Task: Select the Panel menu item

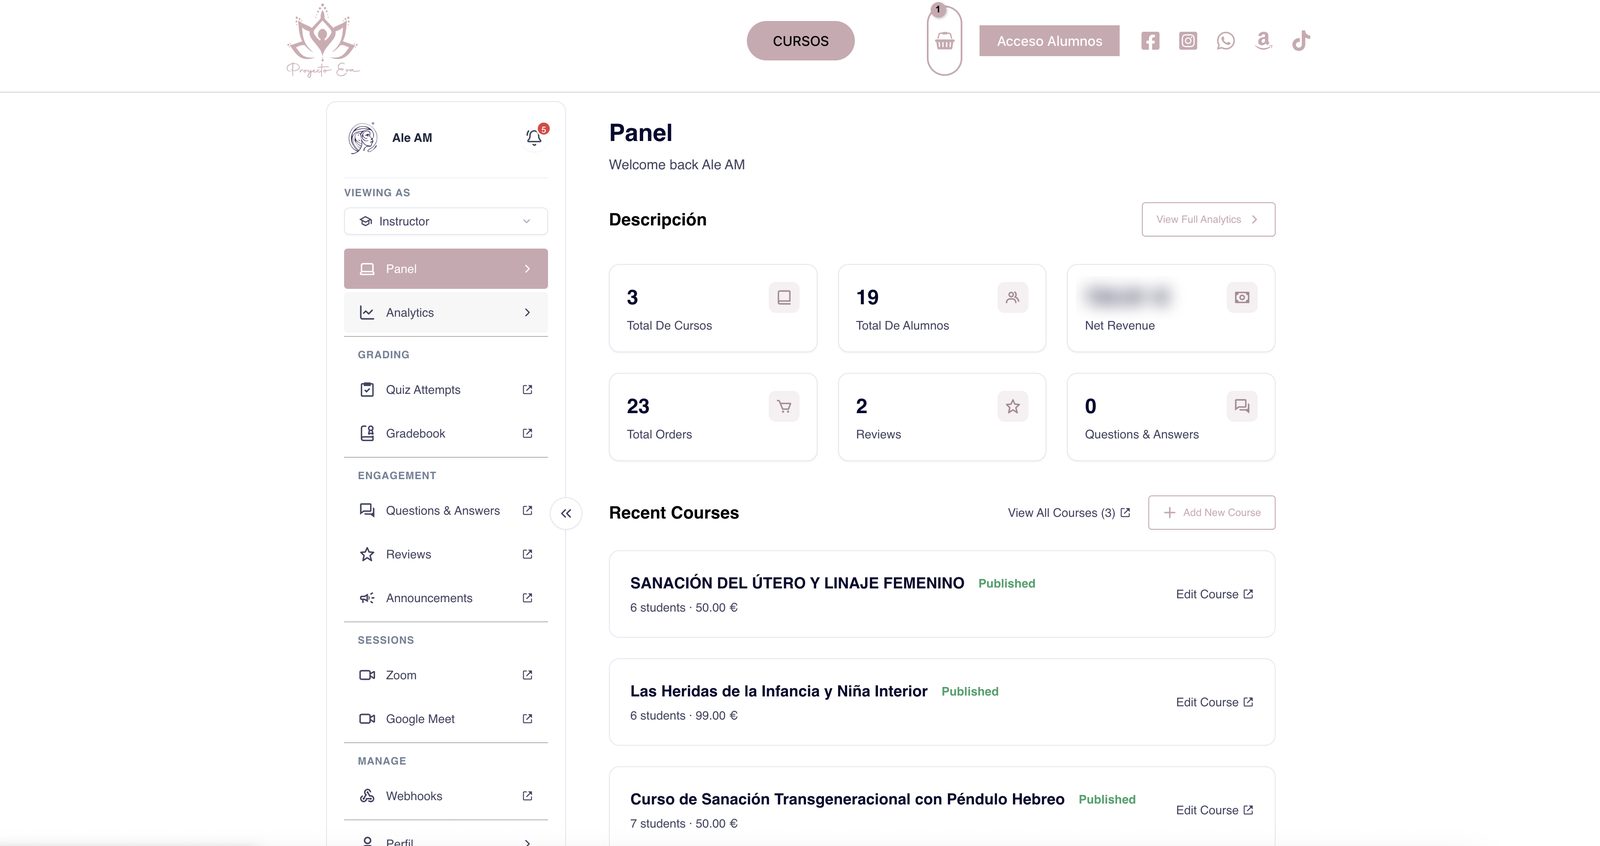Action: coord(446,269)
